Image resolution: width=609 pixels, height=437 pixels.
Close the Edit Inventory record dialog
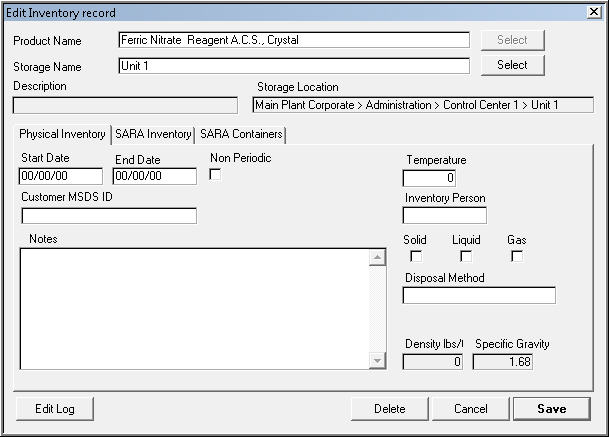593,12
